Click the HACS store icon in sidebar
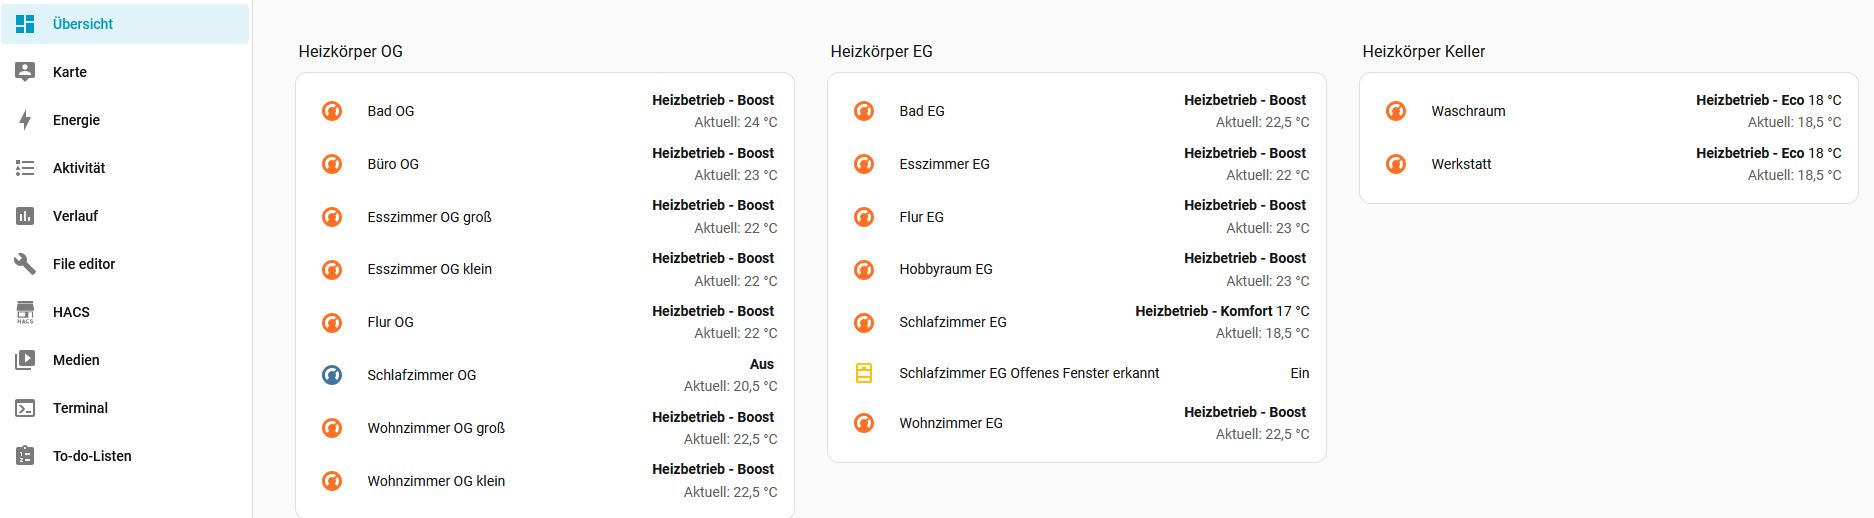The image size is (1874, 518). [x=25, y=312]
